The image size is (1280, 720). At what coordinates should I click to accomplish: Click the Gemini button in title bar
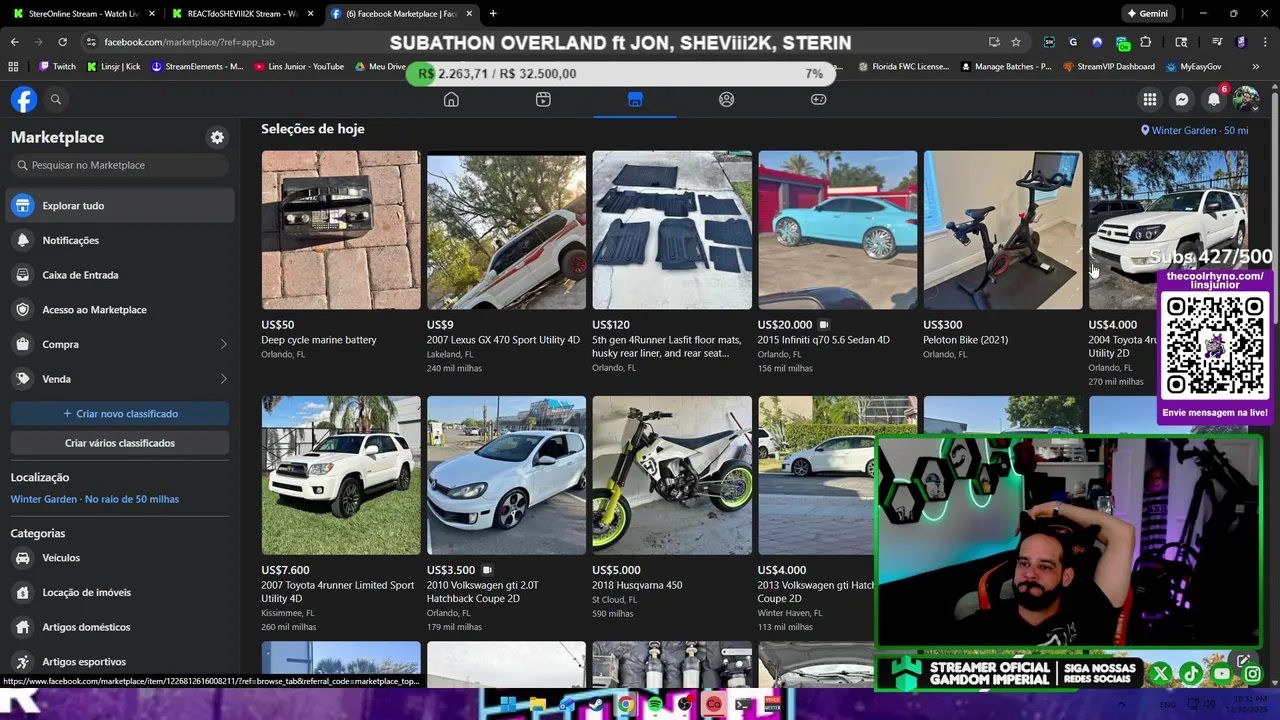coord(1146,14)
